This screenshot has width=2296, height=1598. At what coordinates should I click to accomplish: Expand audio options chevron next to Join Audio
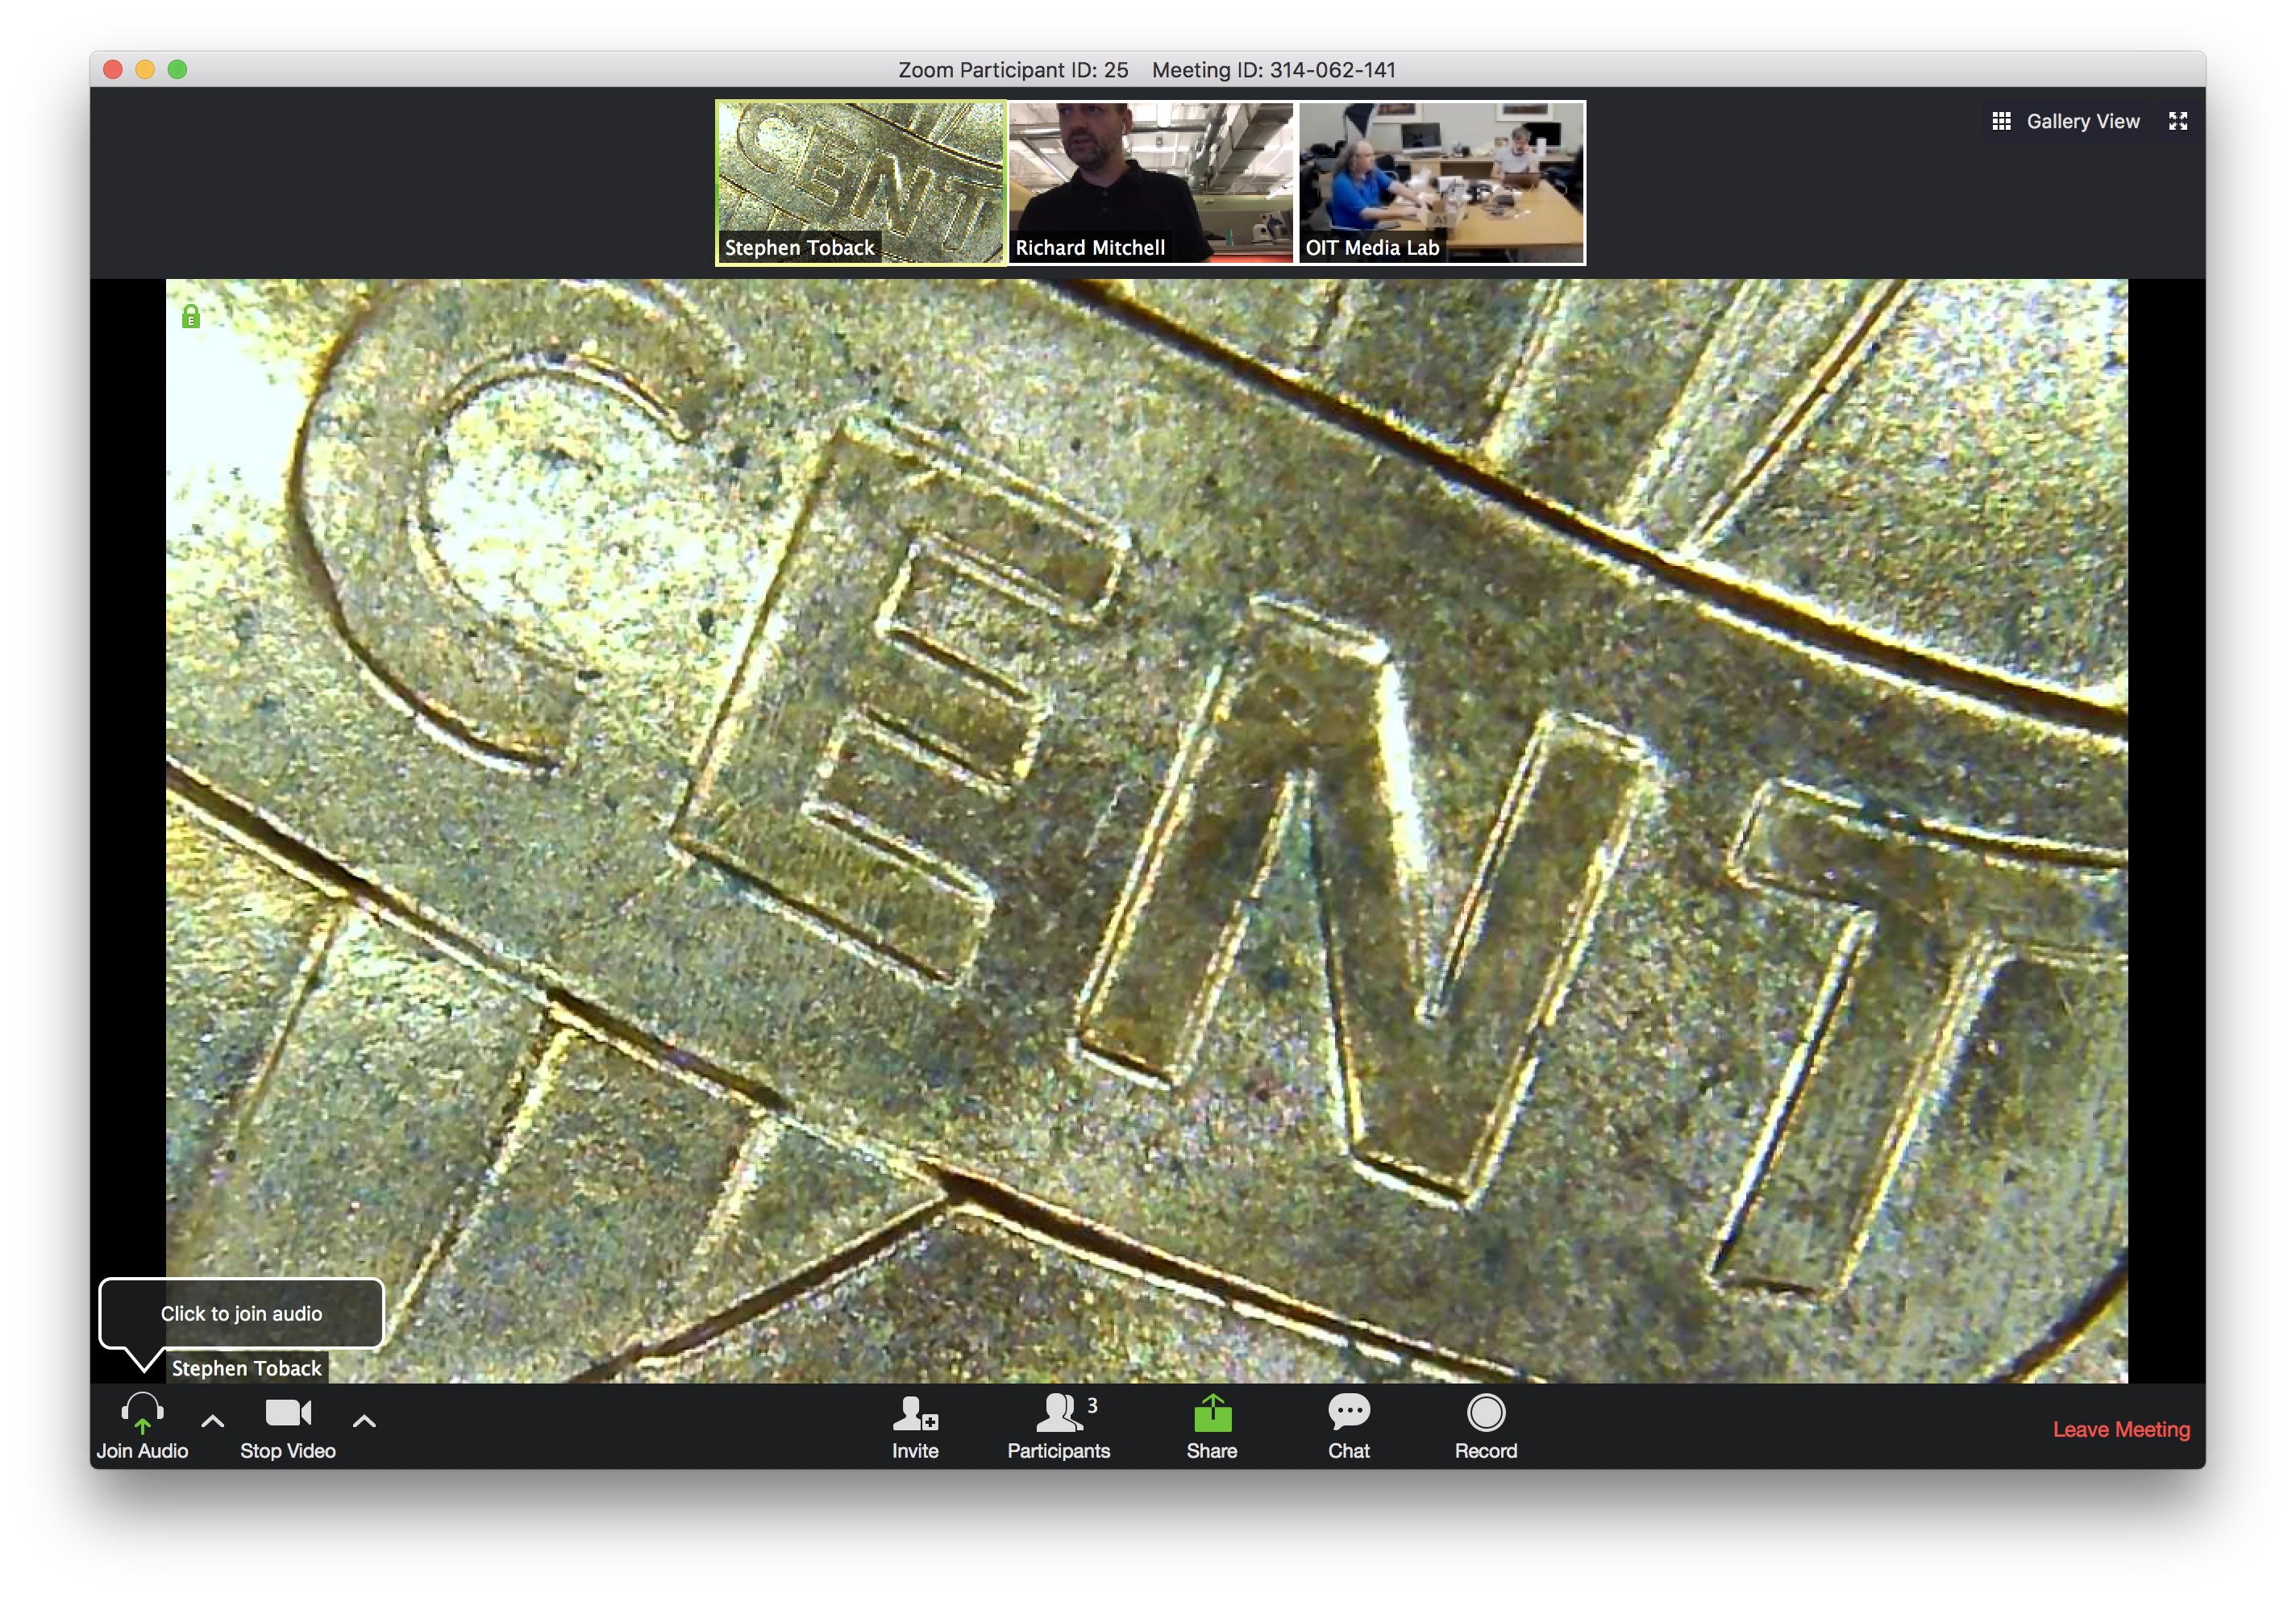pos(212,1421)
